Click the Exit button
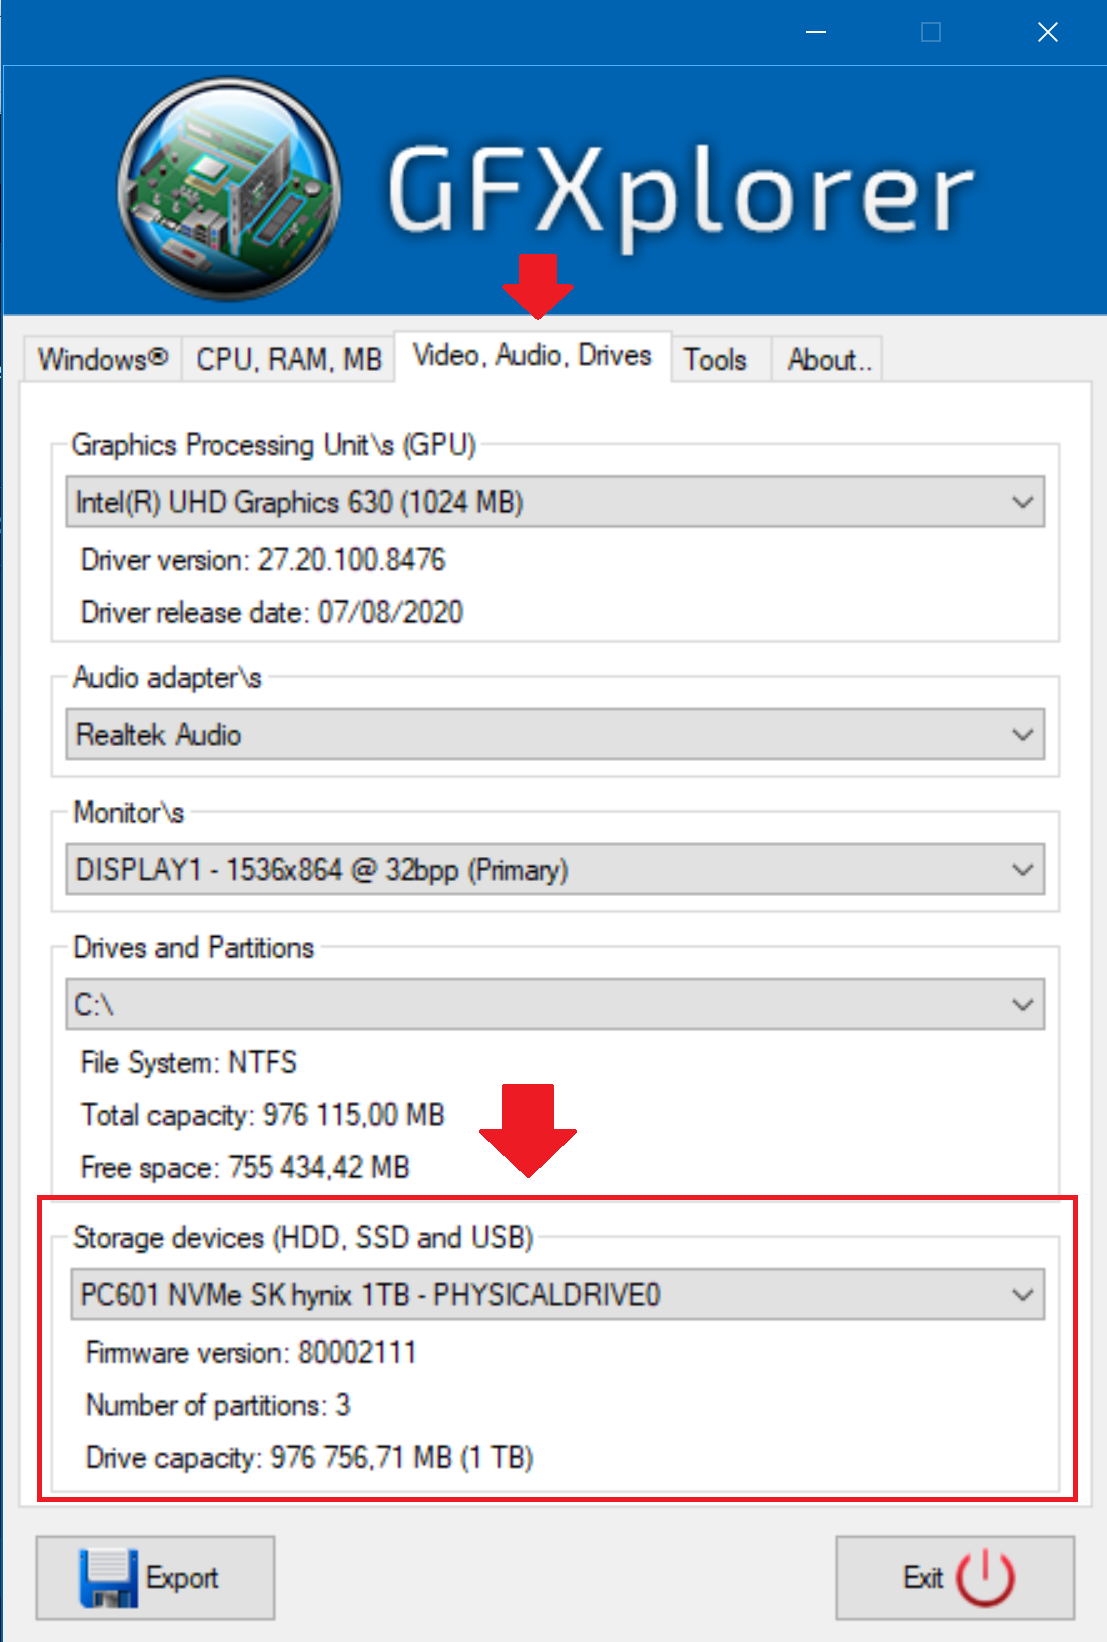Viewport: 1107px width, 1642px height. [x=955, y=1578]
